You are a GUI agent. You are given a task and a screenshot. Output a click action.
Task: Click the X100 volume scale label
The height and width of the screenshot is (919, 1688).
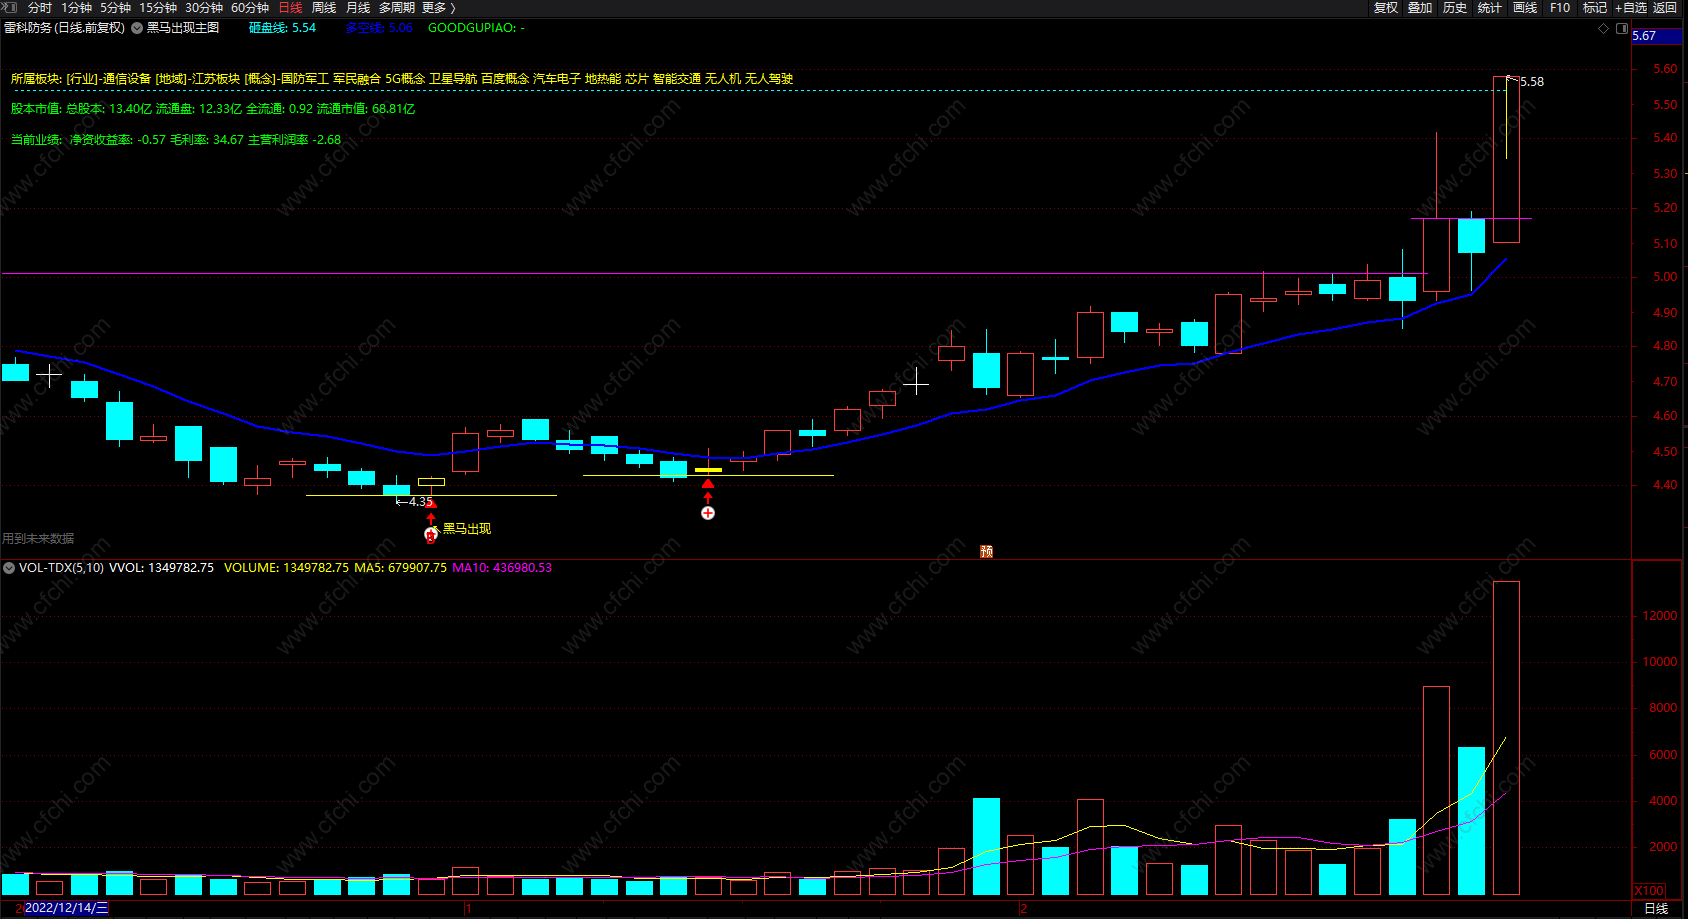click(1649, 890)
